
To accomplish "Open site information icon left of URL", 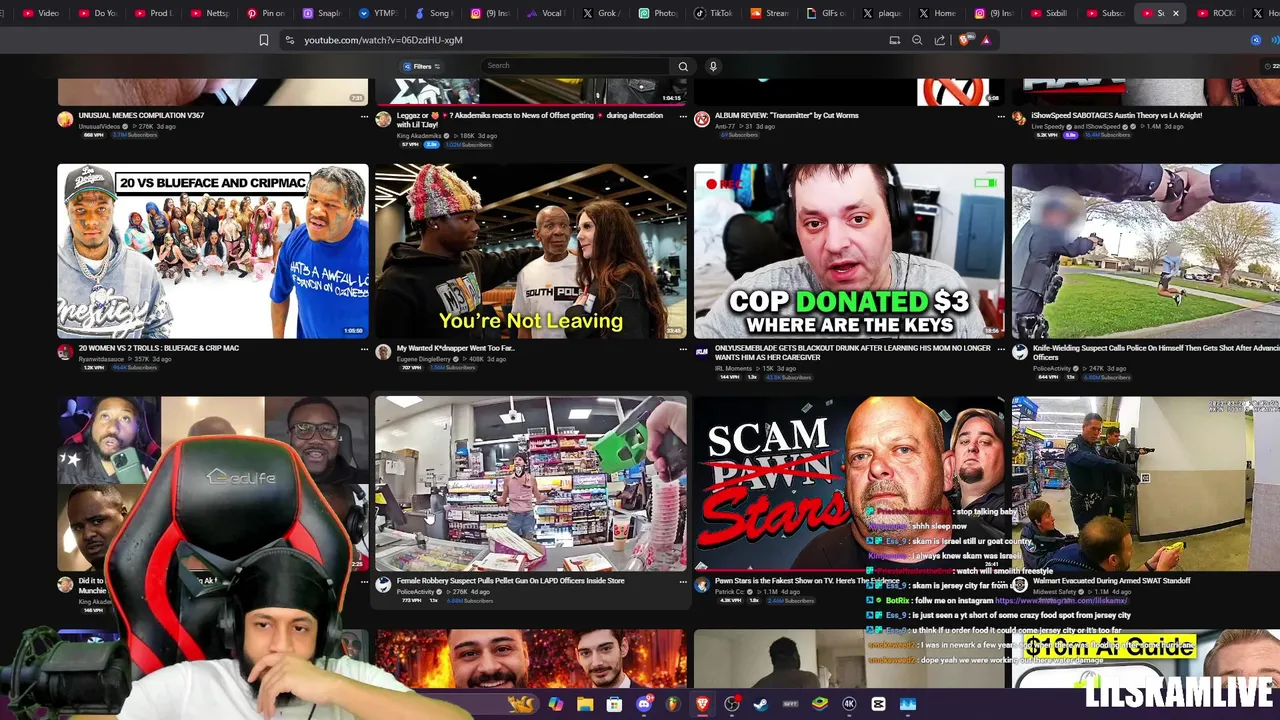I will pyautogui.click(x=289, y=40).
